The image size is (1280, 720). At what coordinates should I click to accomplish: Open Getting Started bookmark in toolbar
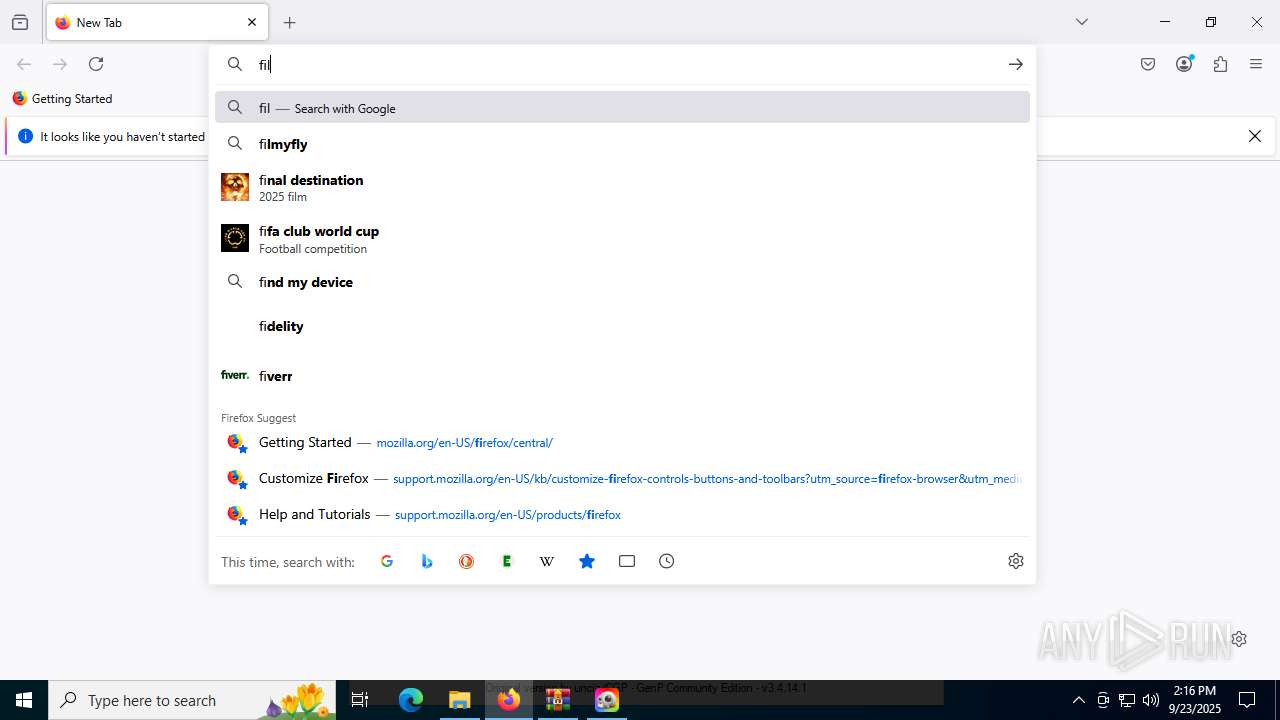coord(62,99)
